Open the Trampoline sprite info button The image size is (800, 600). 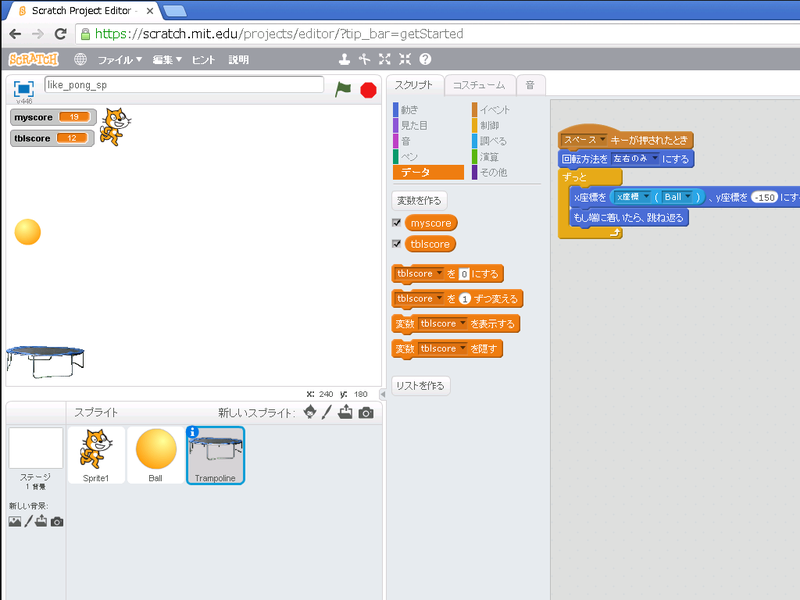click(193, 432)
